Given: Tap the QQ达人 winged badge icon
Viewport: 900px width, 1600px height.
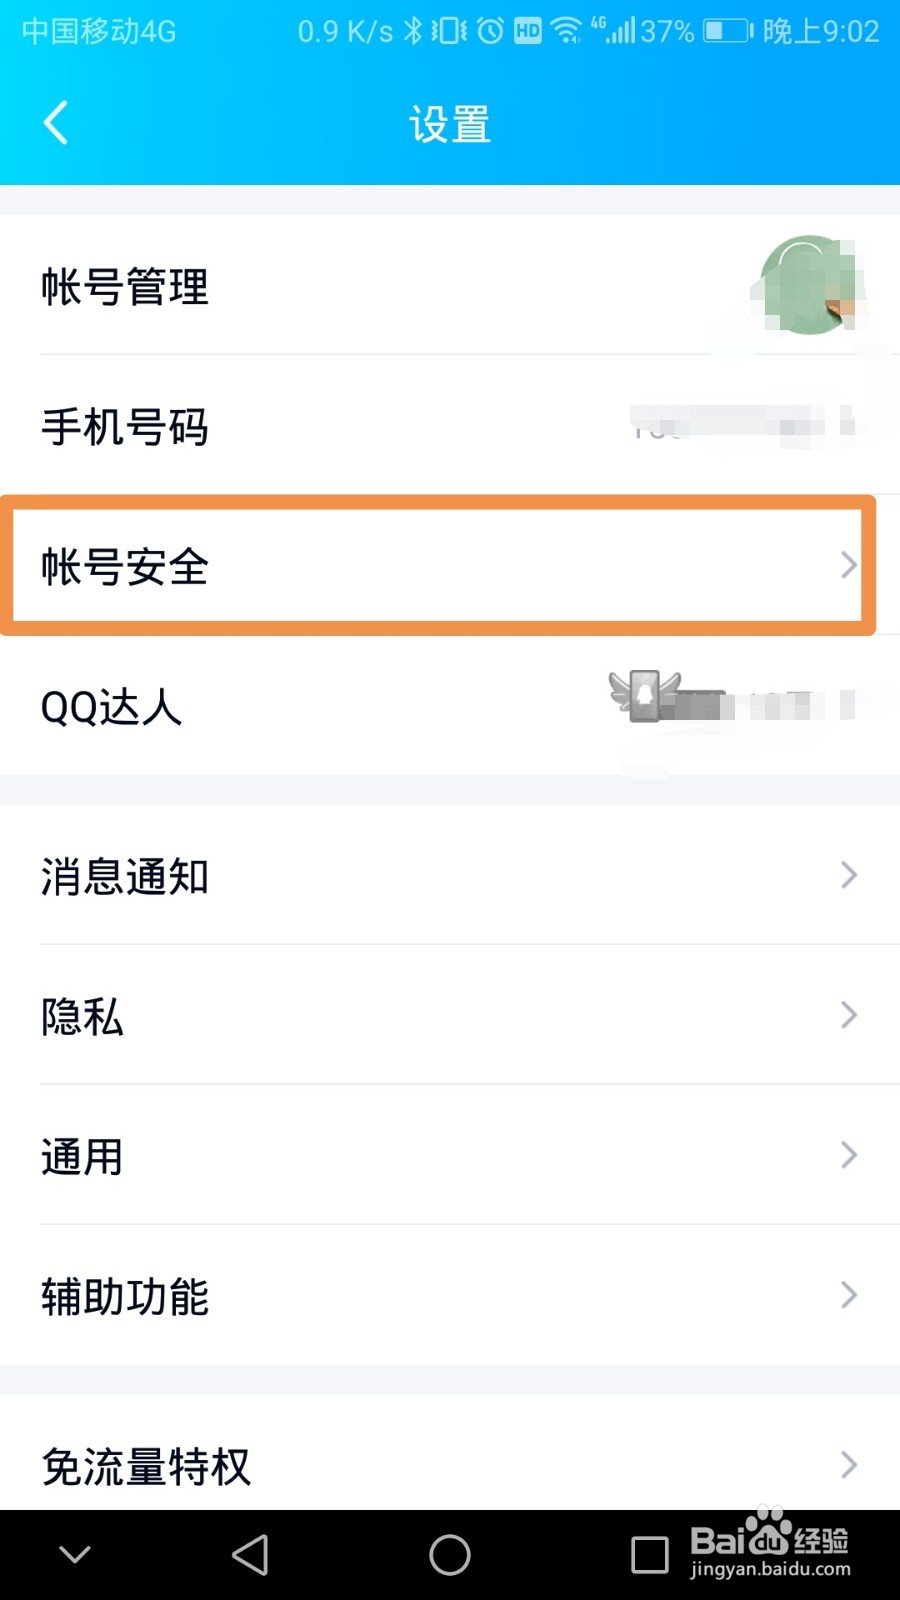Looking at the screenshot, I should coord(644,695).
